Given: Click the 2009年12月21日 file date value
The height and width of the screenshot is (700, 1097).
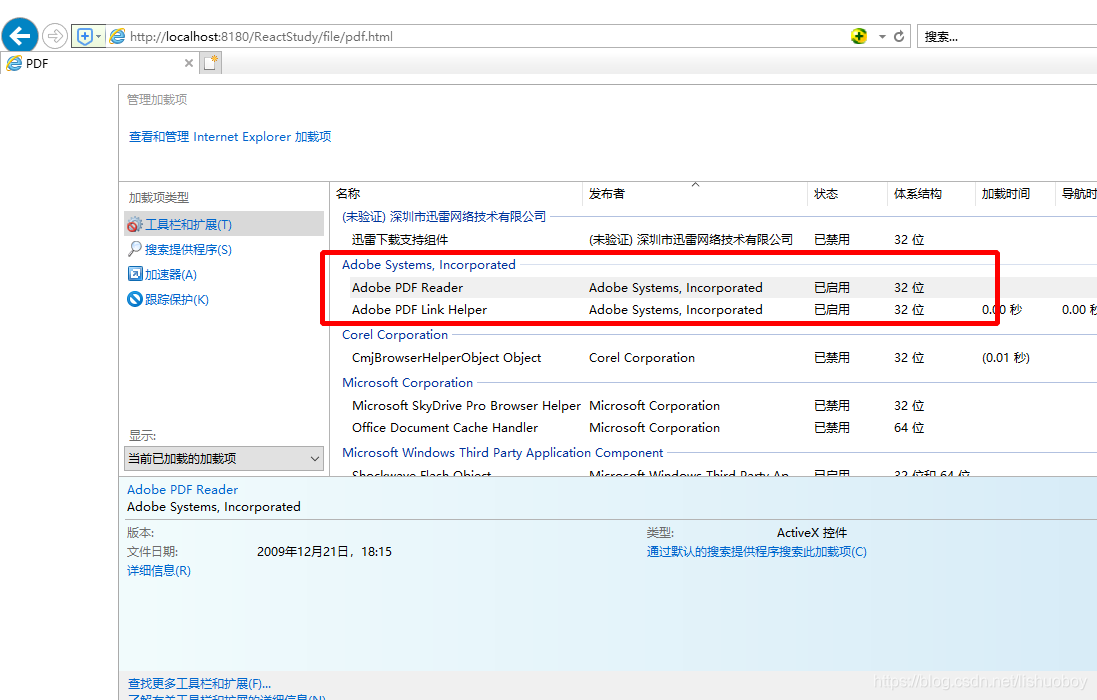Looking at the screenshot, I should point(324,552).
